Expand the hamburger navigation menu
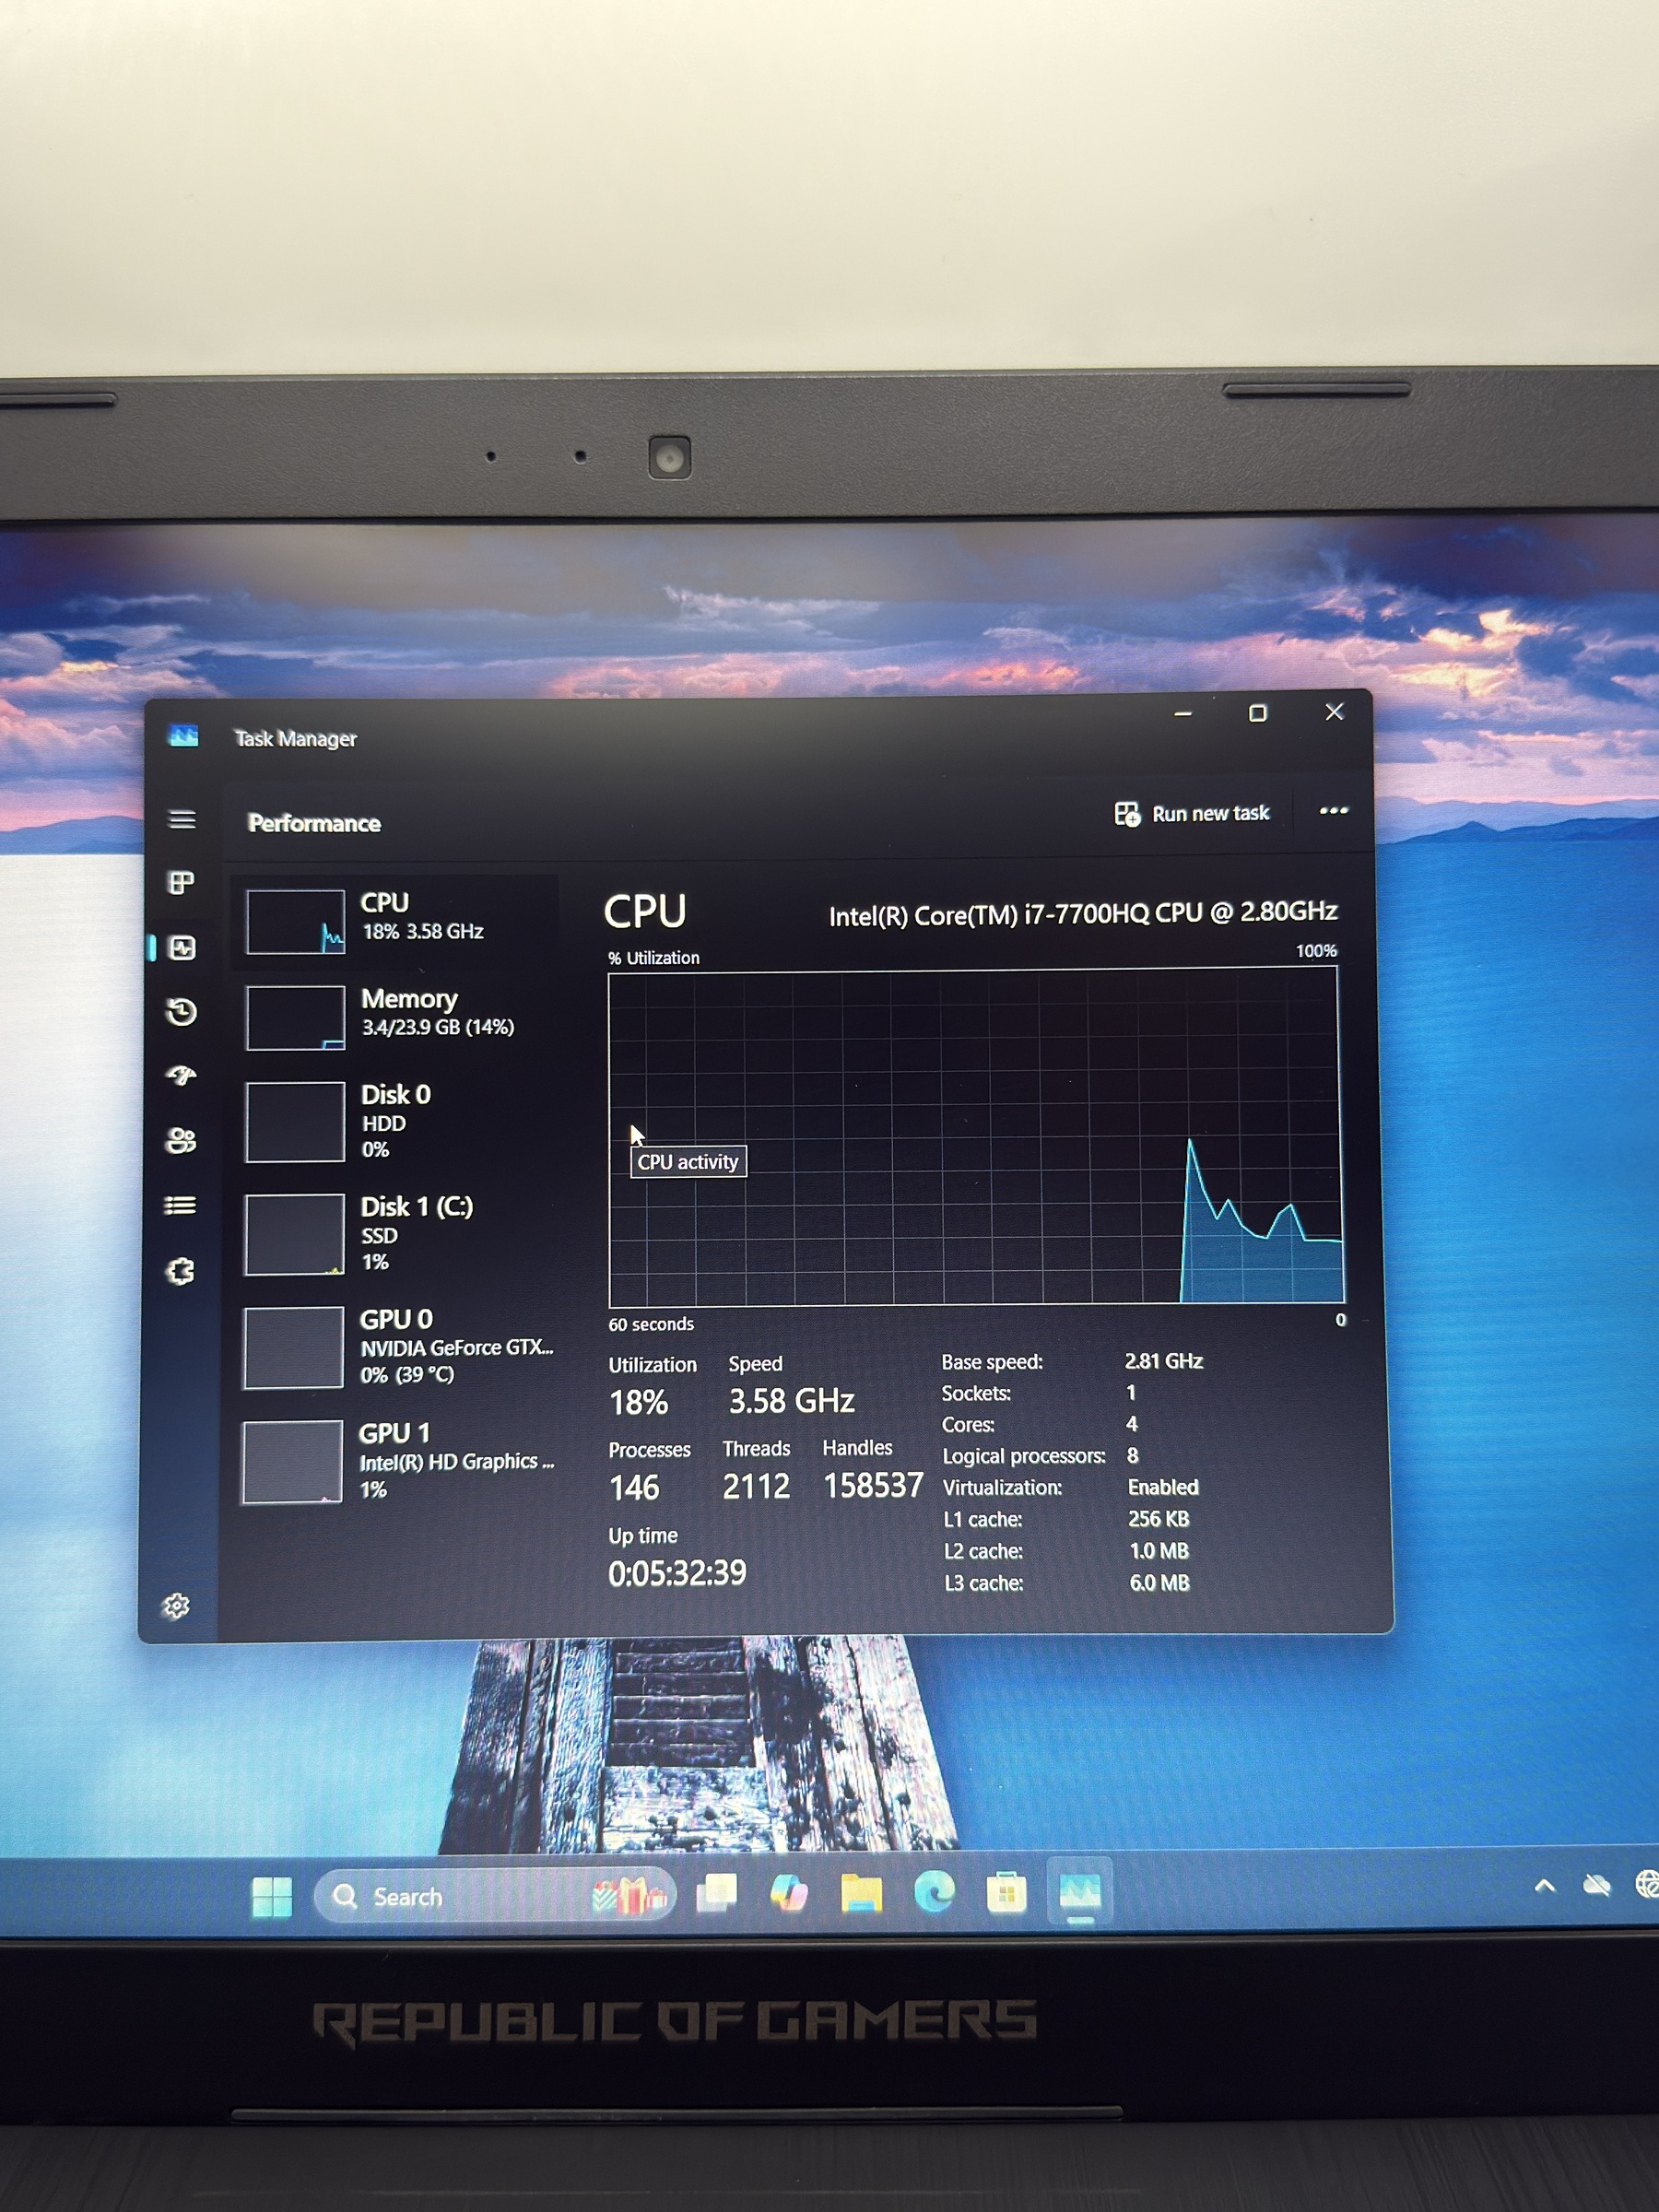 pyautogui.click(x=182, y=820)
